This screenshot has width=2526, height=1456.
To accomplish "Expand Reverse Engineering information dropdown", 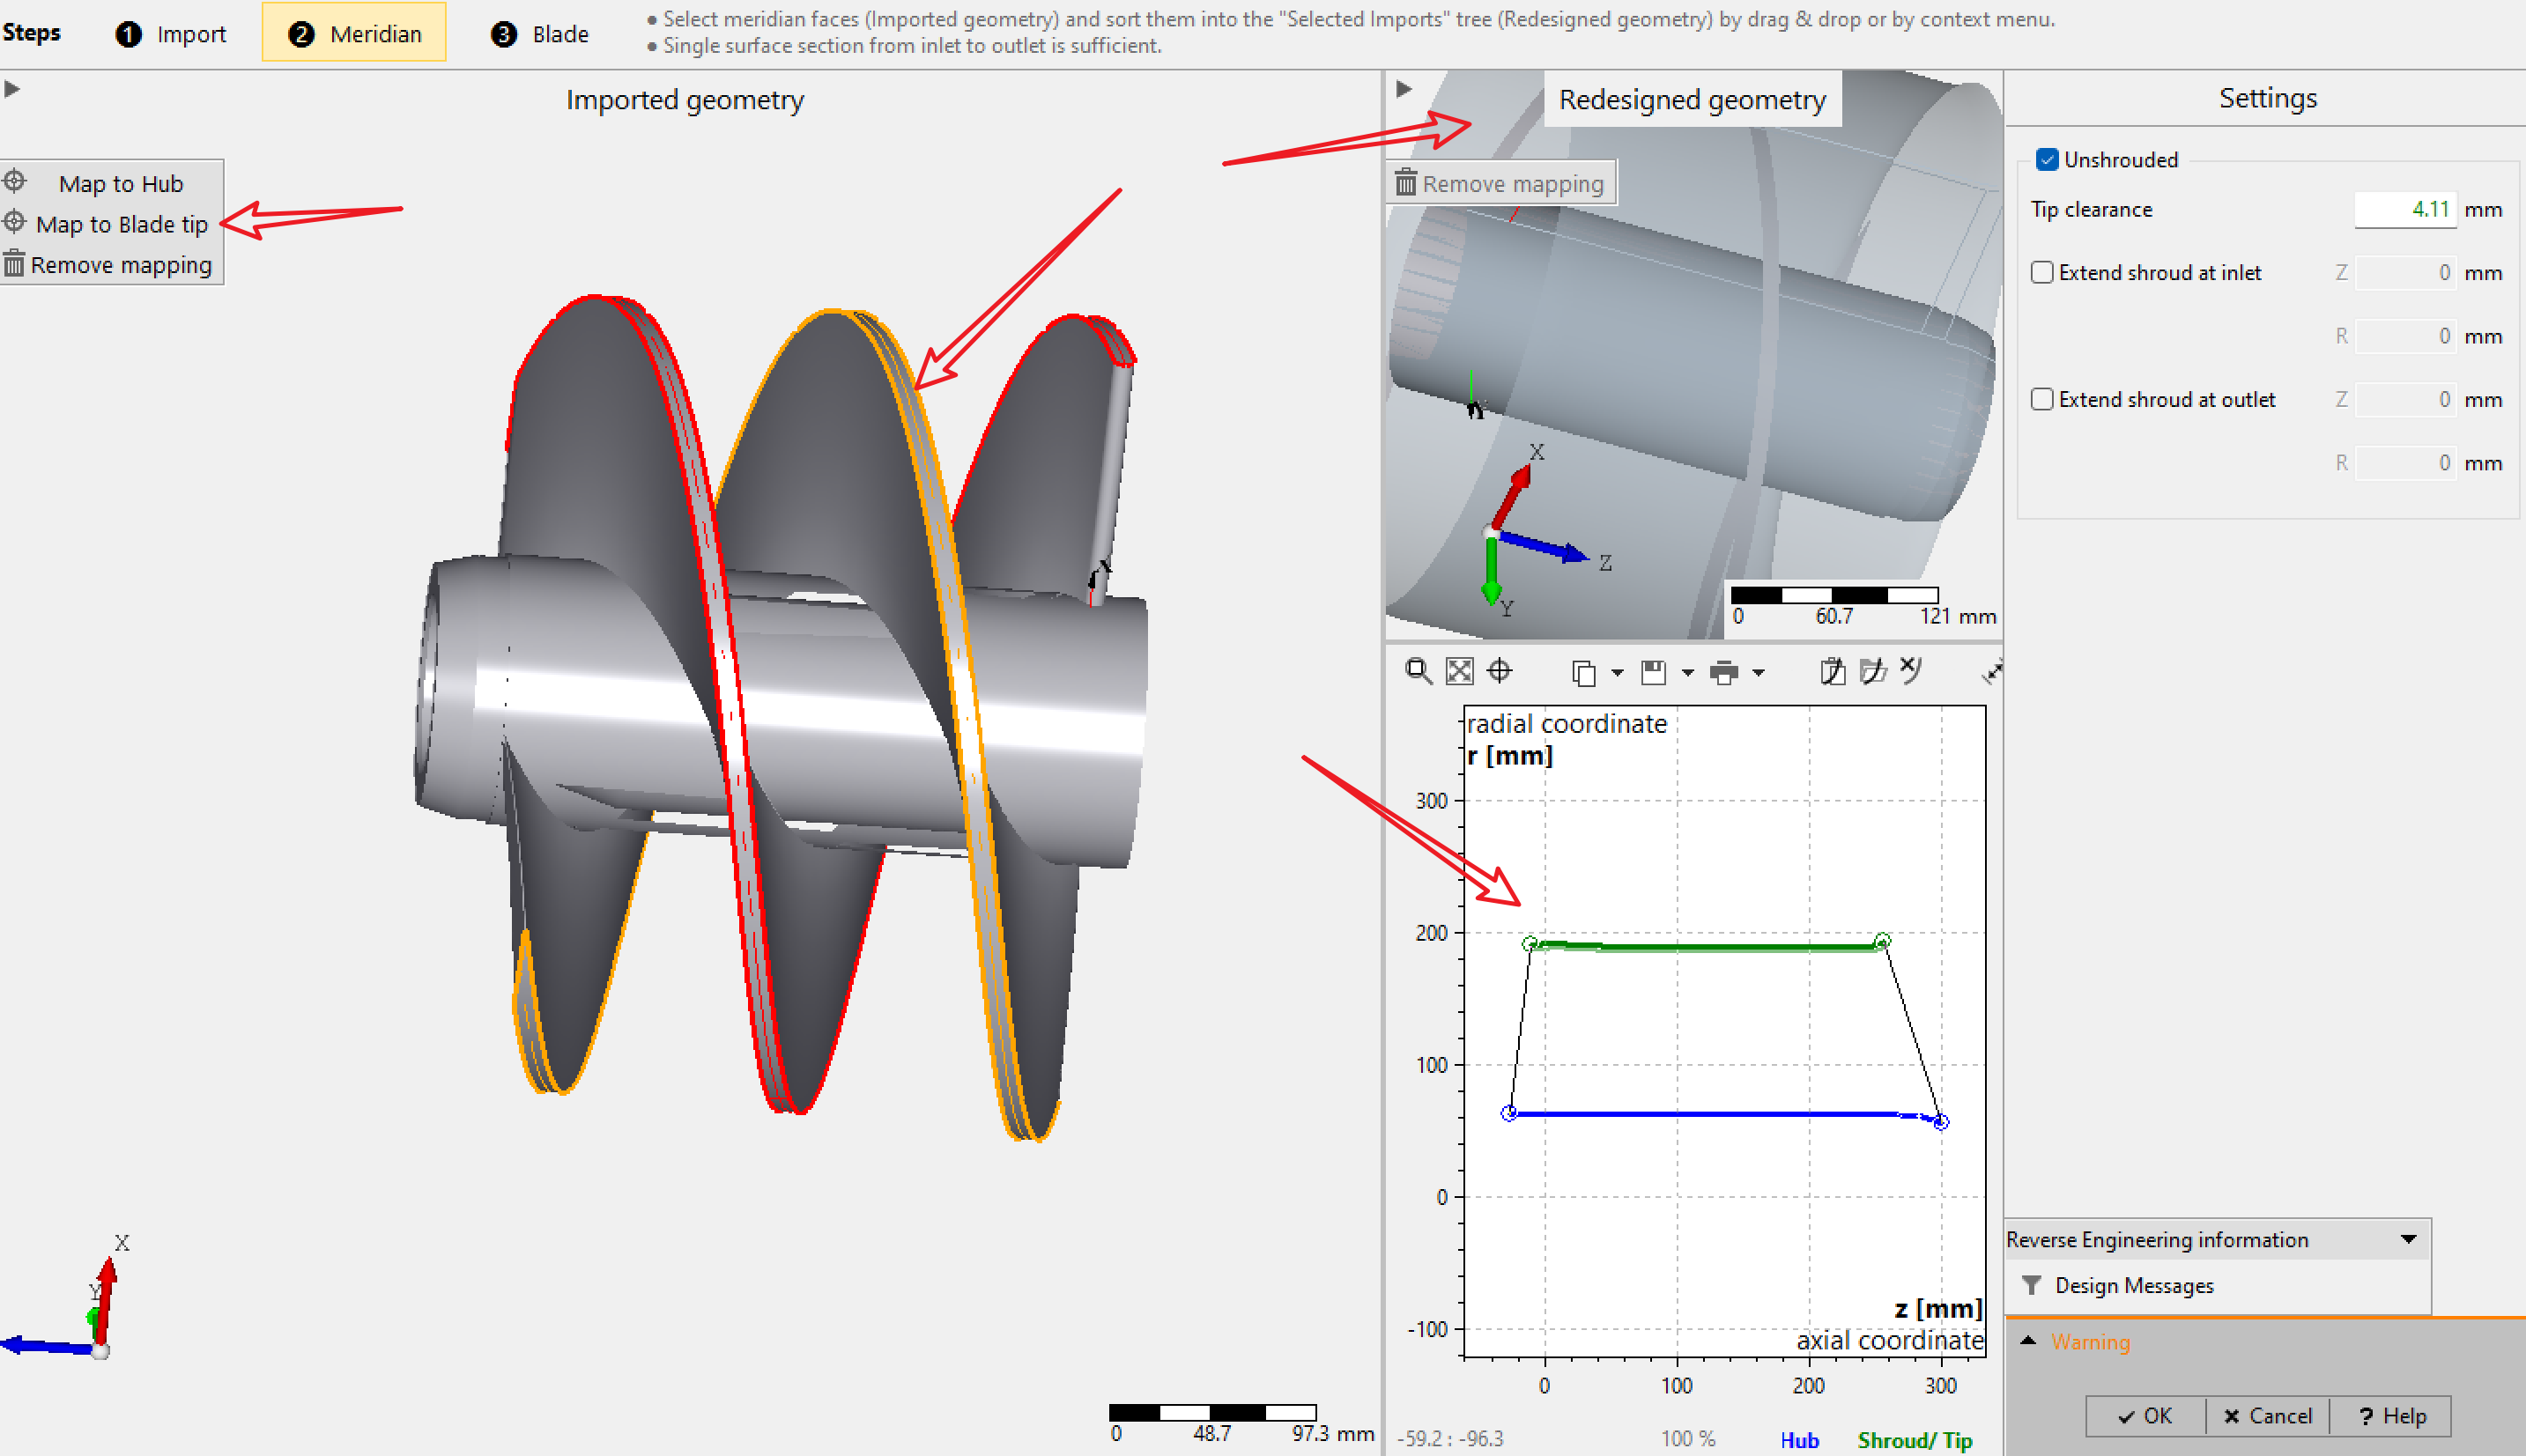I will [2408, 1239].
